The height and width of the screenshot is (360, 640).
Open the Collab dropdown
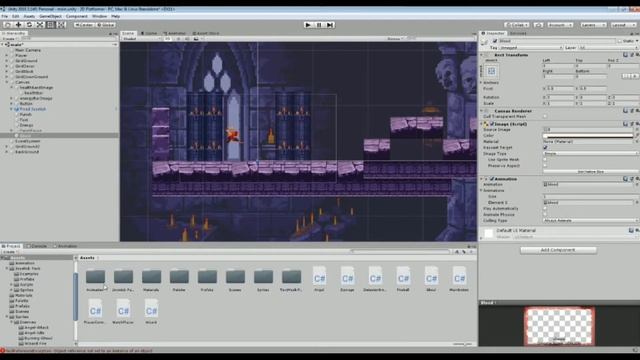(x=516, y=25)
